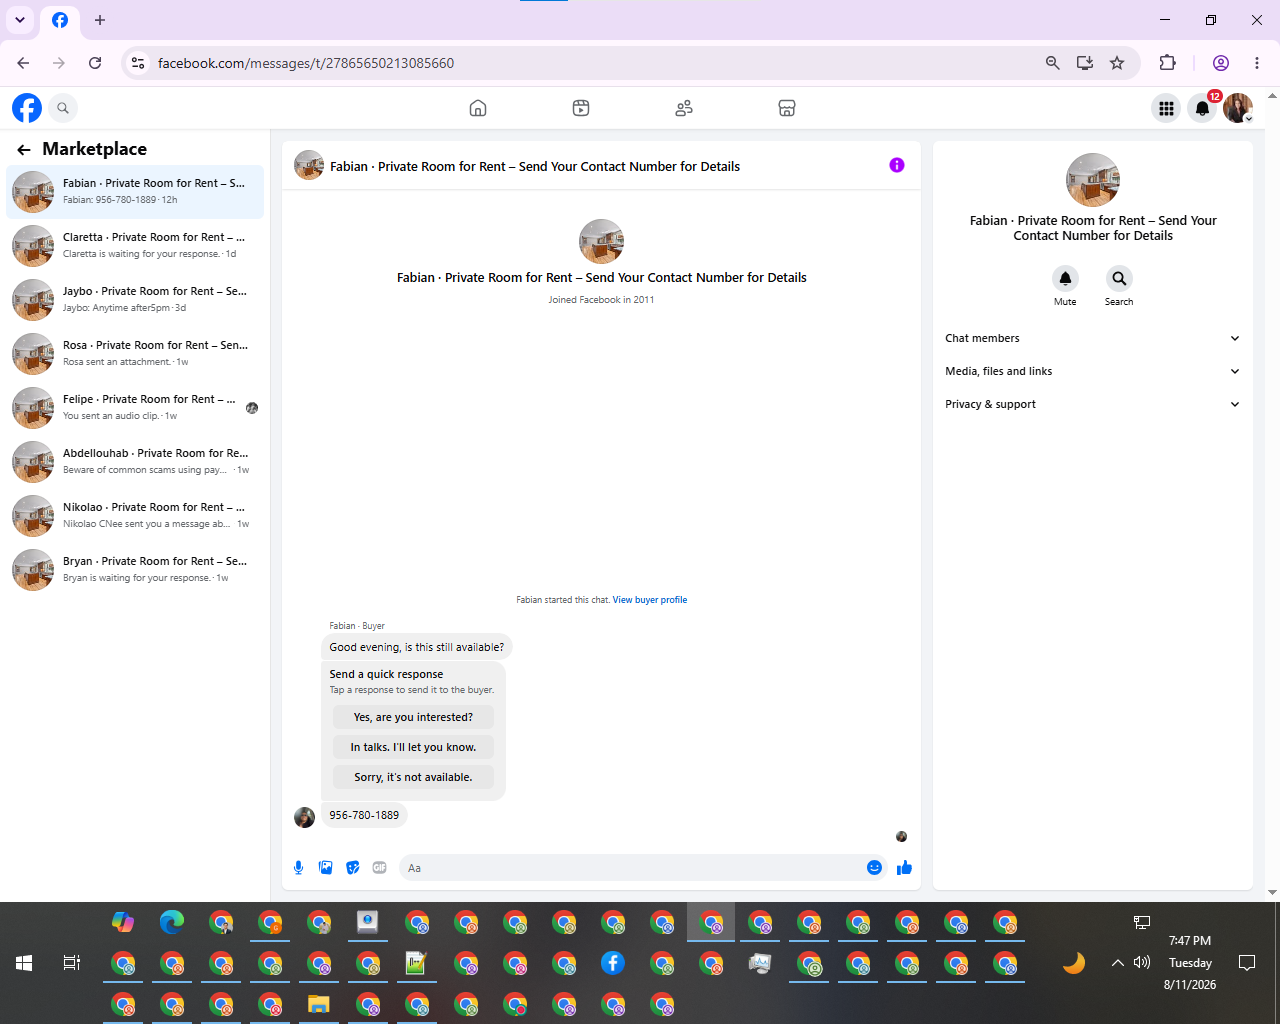Click the listing thumbnail in the right panel

(1093, 180)
